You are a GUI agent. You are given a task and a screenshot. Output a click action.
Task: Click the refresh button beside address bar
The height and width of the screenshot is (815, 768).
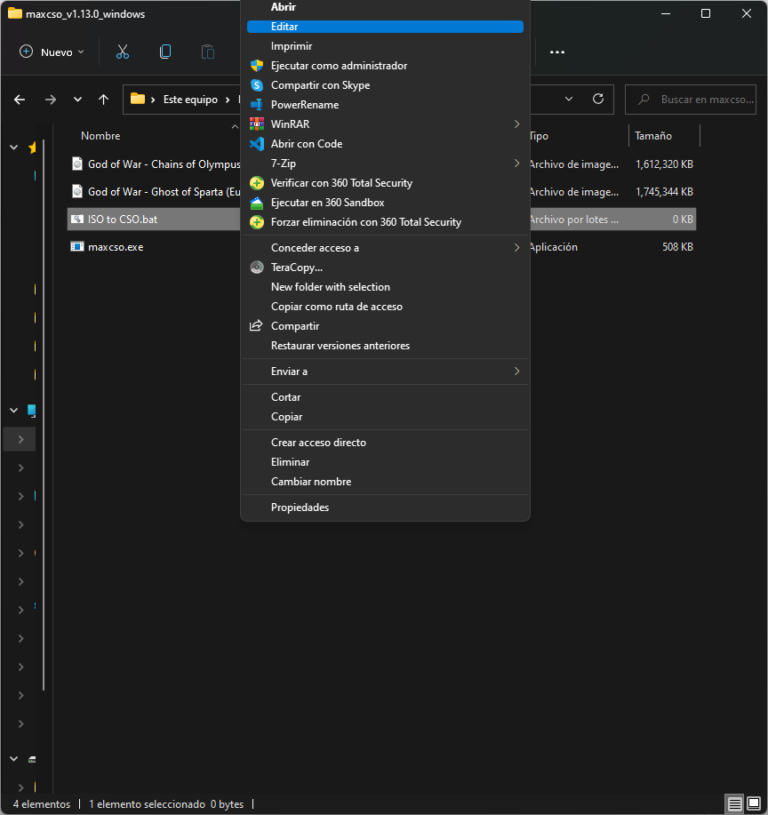tap(598, 100)
